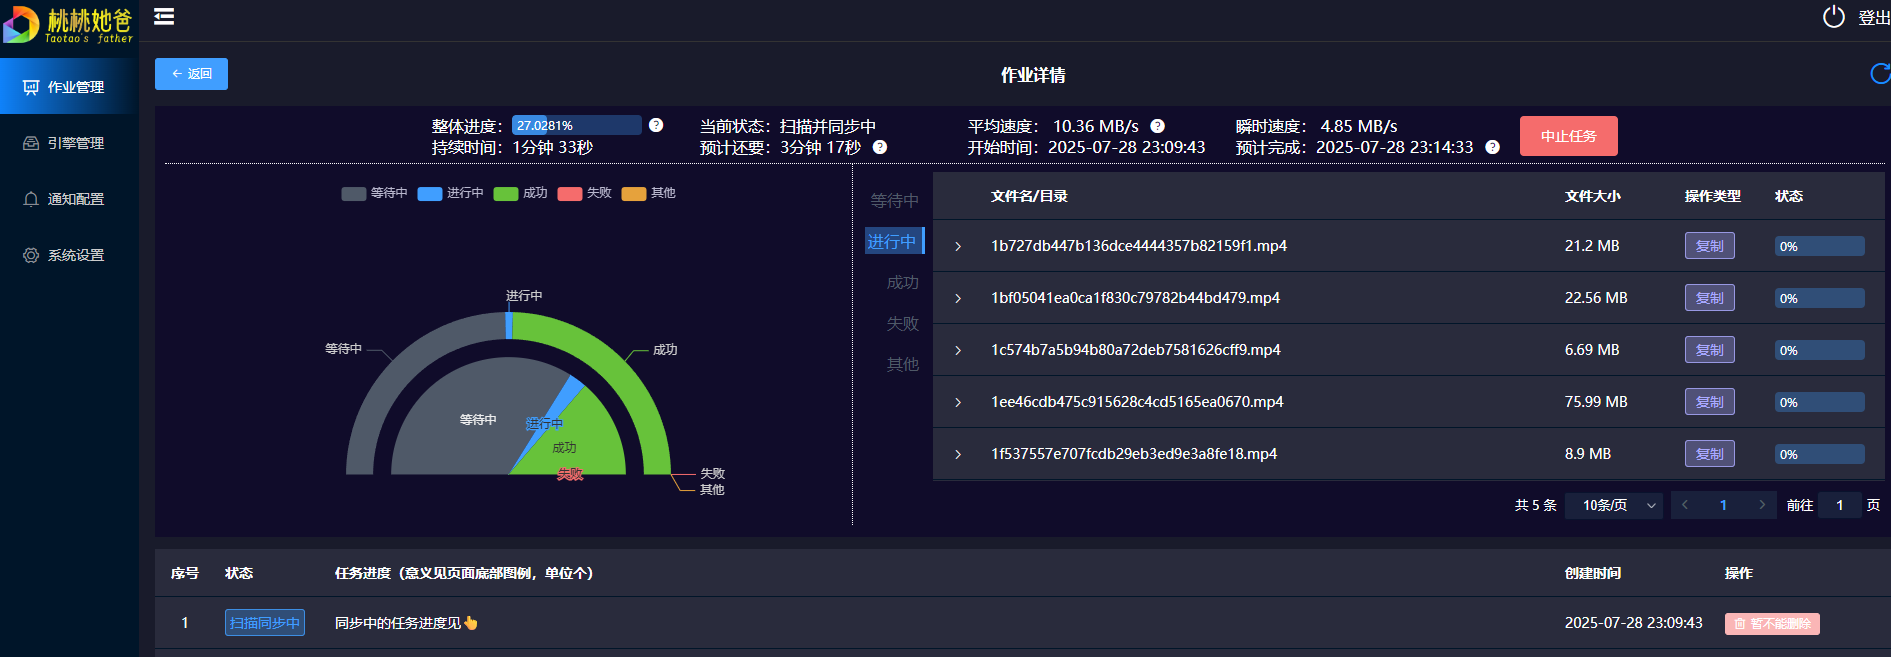1891x657 pixels.
Task: Open 引擎管理 in the sidebar
Action: [69, 143]
